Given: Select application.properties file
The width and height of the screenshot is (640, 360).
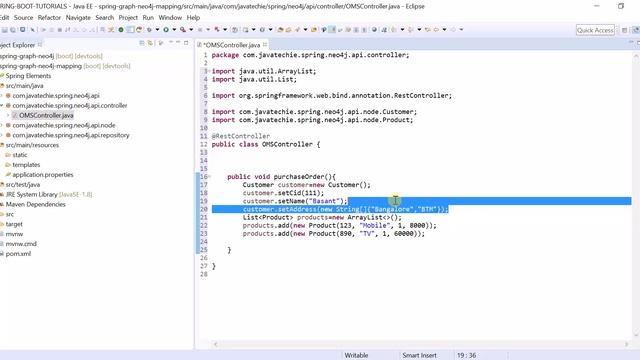Looking at the screenshot, I should point(43,175).
